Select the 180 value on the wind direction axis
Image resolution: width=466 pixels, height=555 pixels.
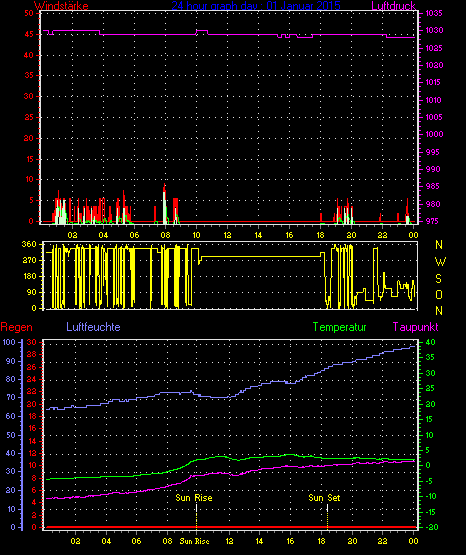tap(29, 276)
